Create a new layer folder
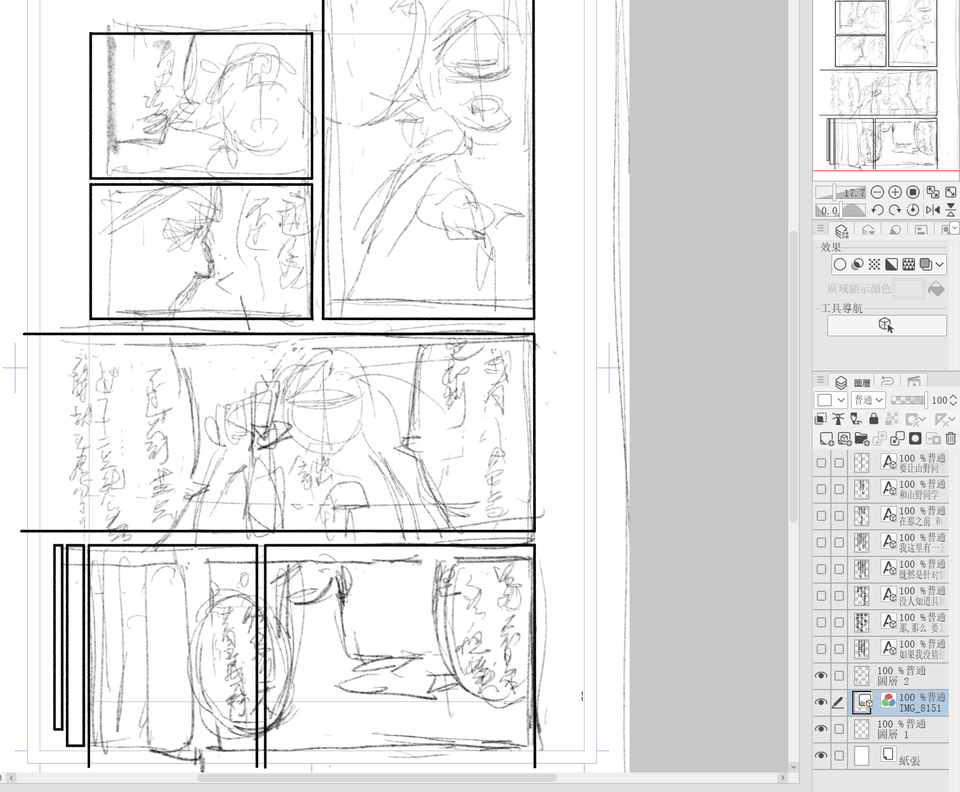 point(861,438)
